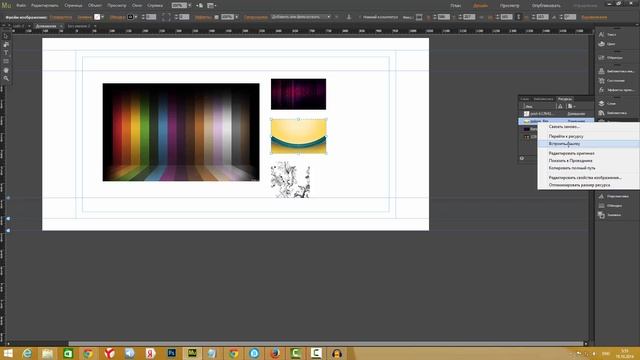
Task: Select the Selection arrow tool
Action: tap(6, 36)
